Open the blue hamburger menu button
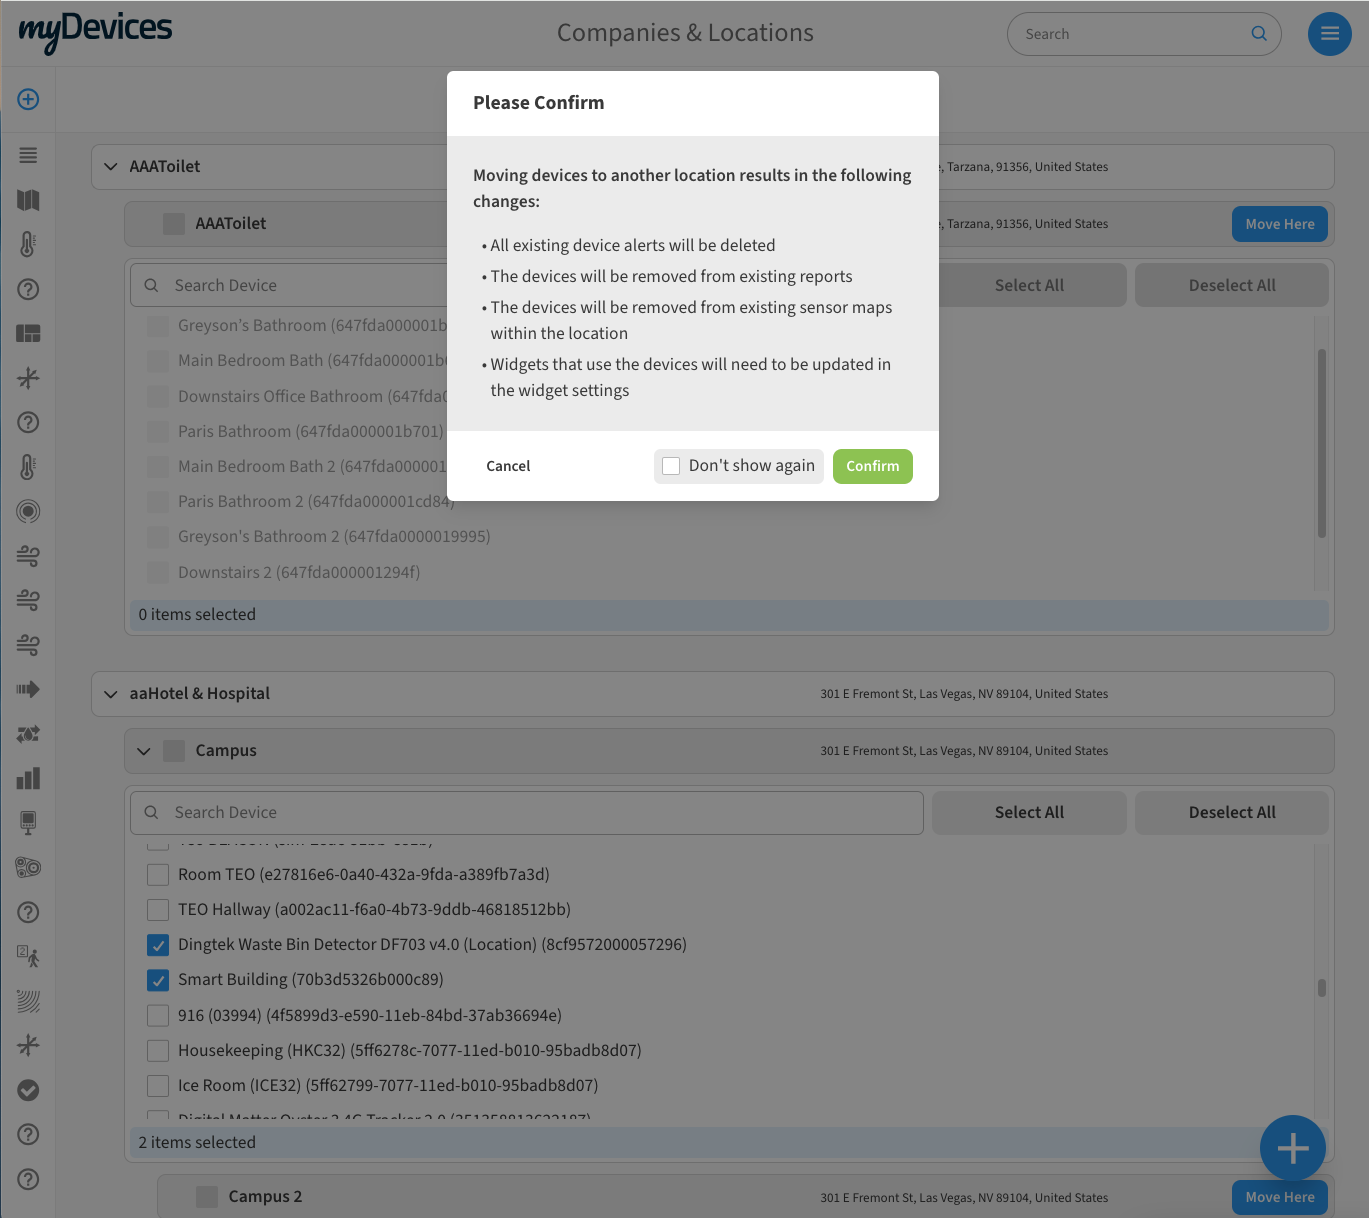This screenshot has height=1218, width=1369. click(x=1329, y=34)
